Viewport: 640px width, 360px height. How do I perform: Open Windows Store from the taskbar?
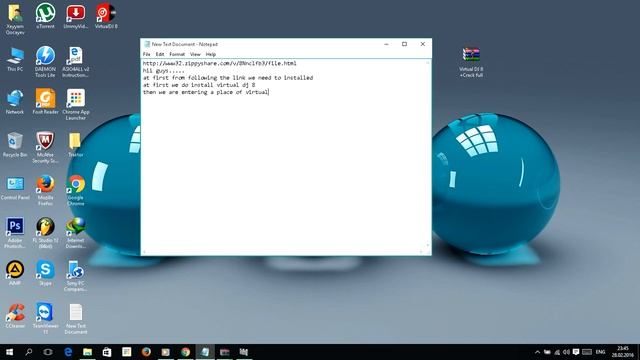(107, 352)
